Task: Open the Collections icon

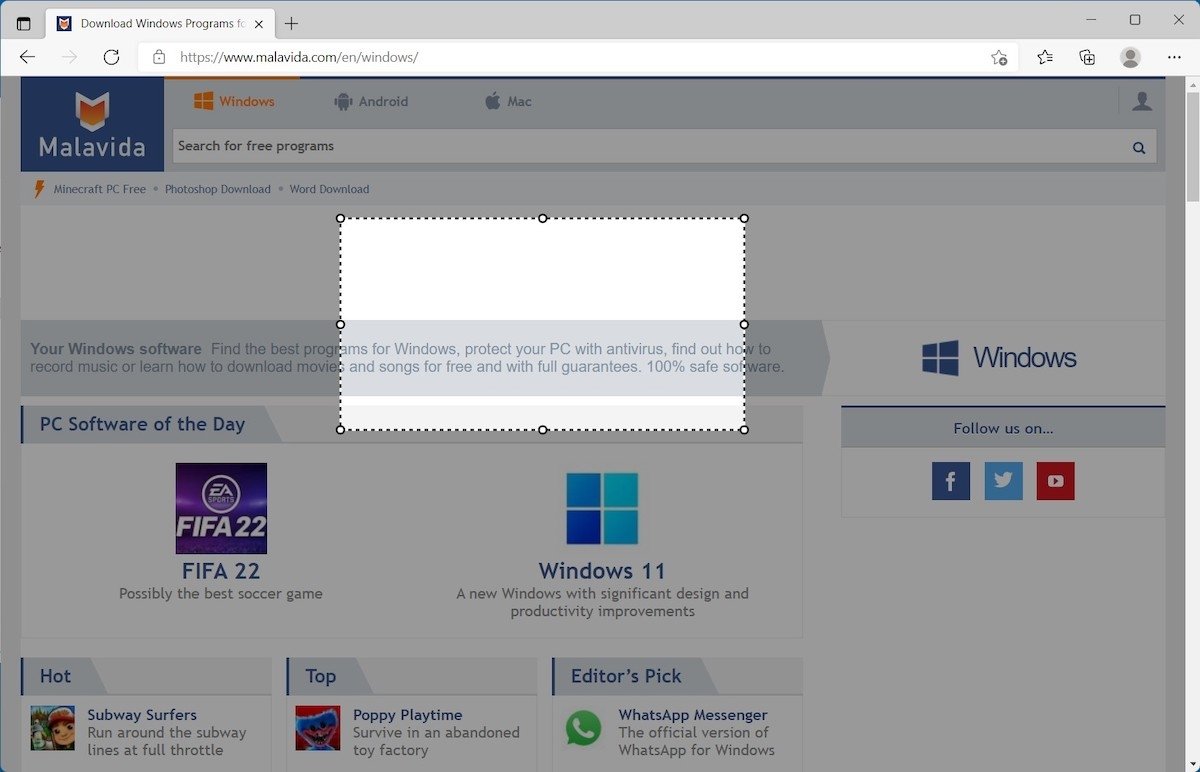Action: [1087, 57]
